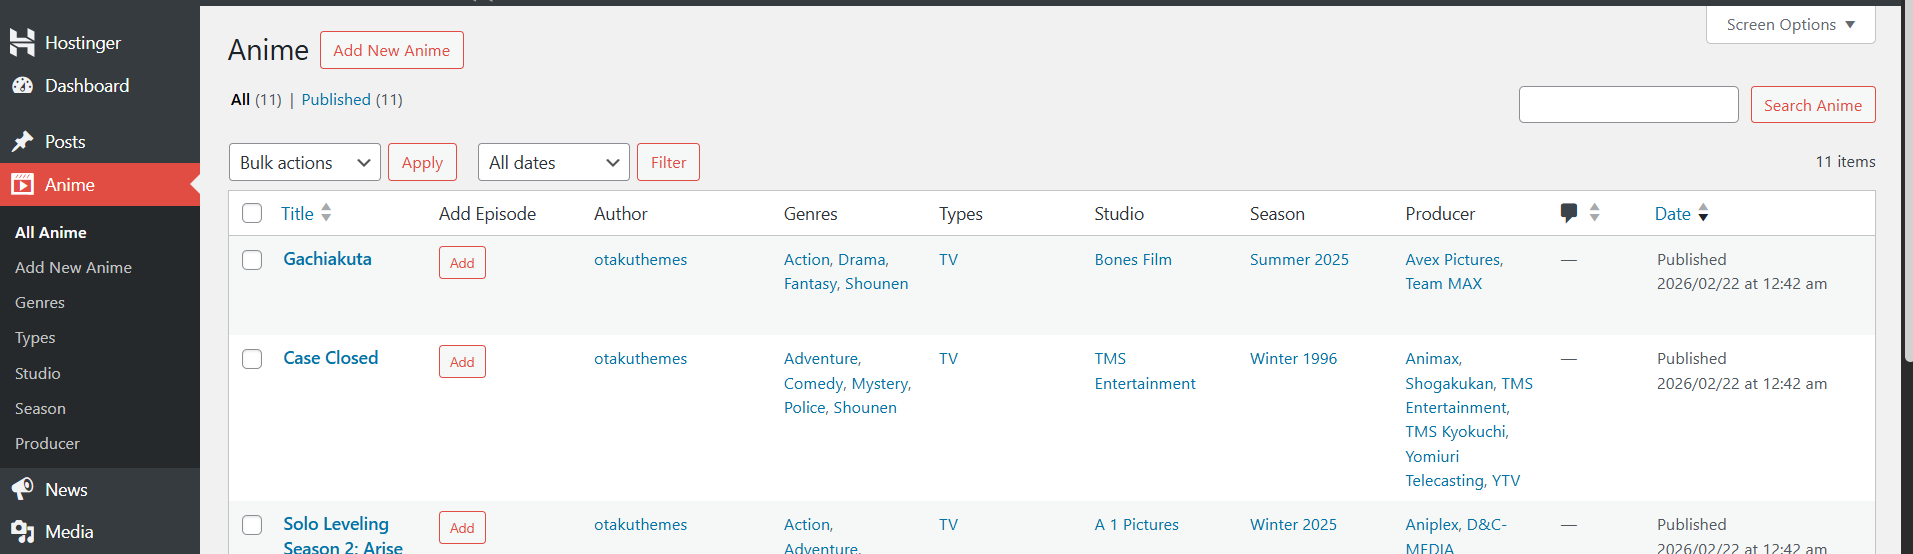Click the Title column sort arrows
Screen dimensions: 1913x554
(326, 213)
